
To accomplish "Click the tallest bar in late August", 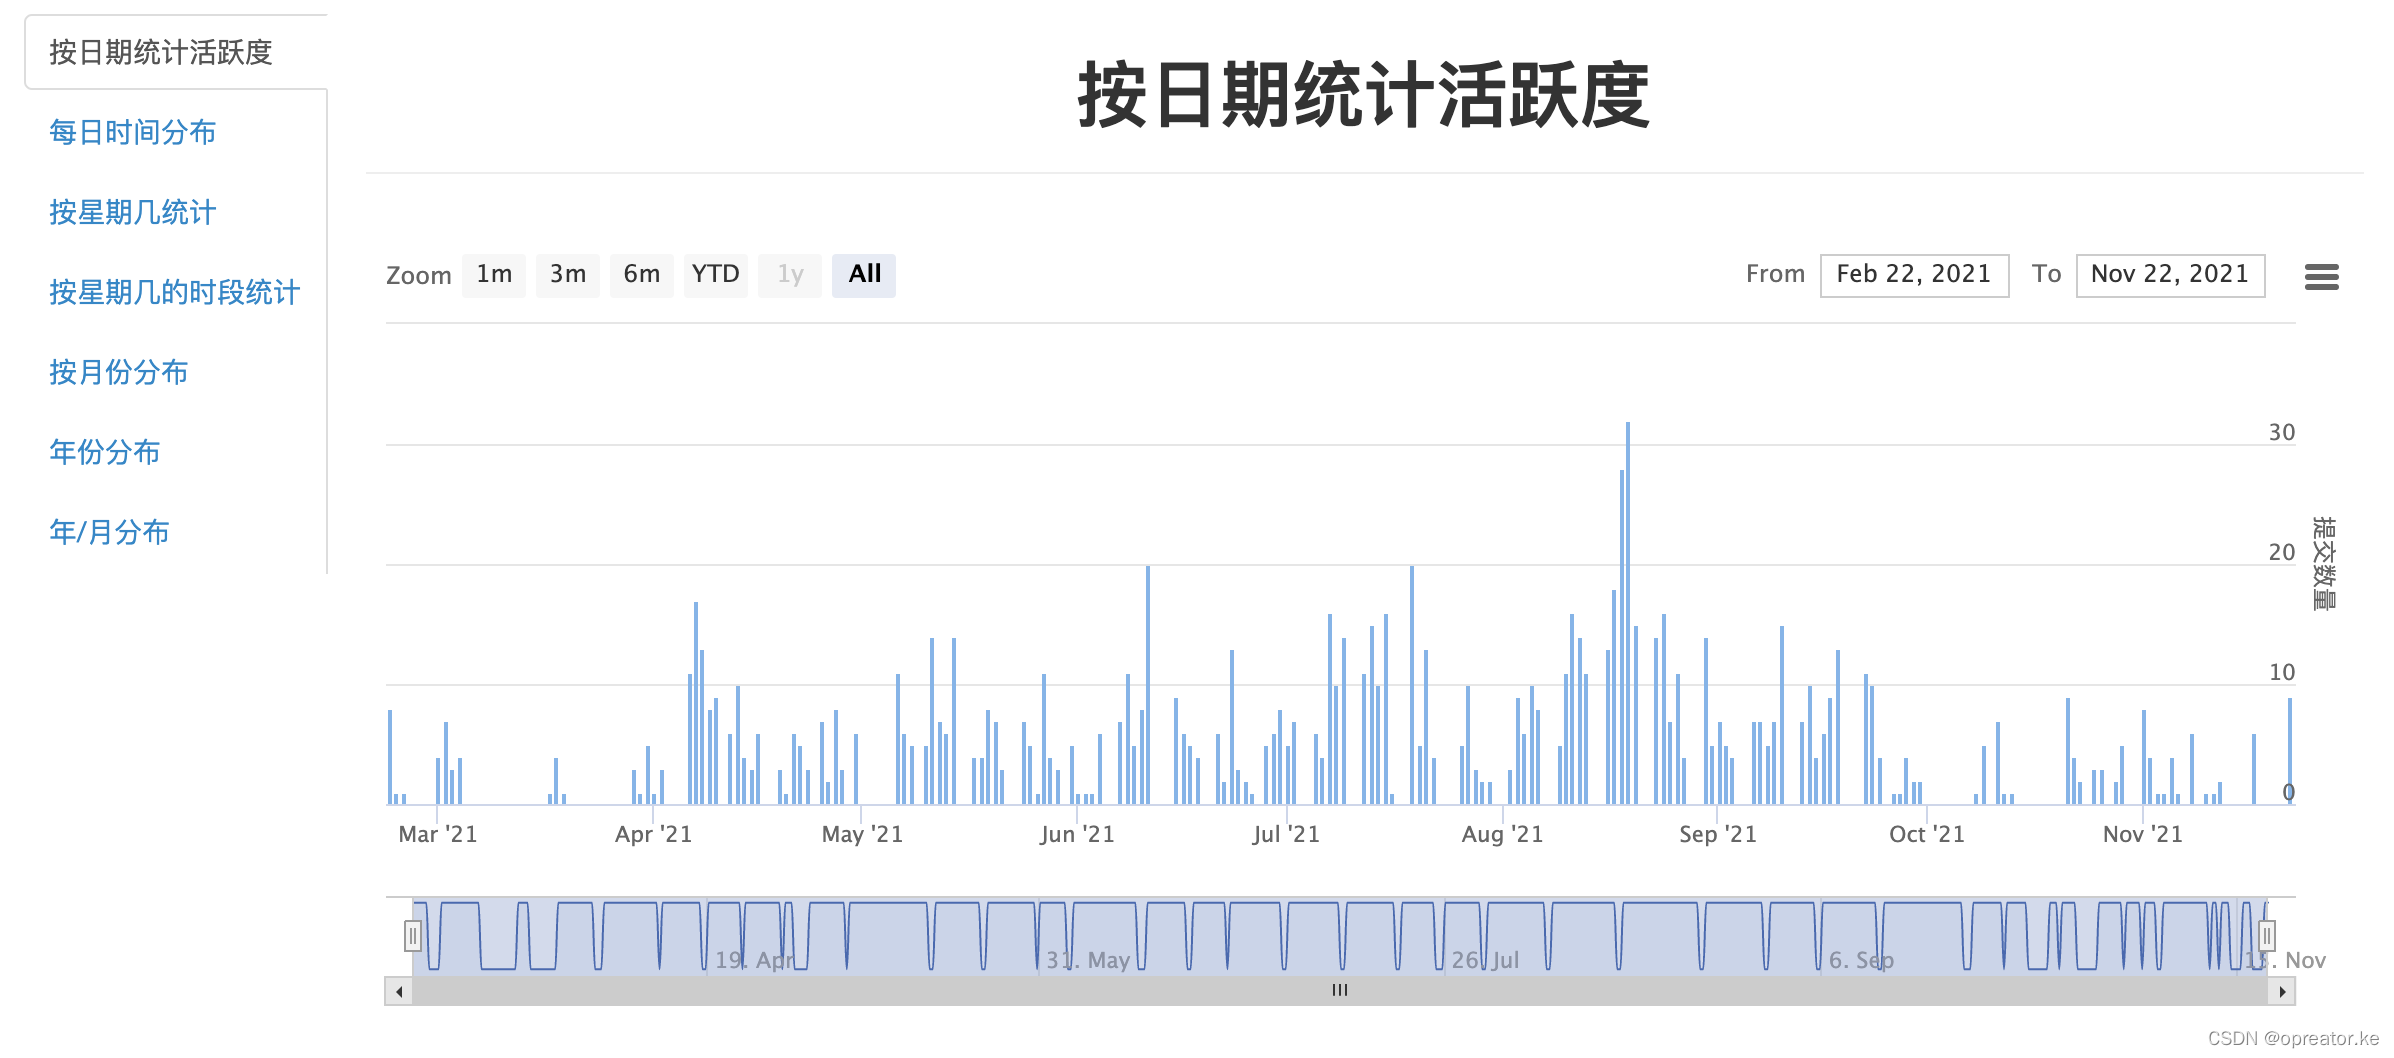I will click(x=1628, y=613).
